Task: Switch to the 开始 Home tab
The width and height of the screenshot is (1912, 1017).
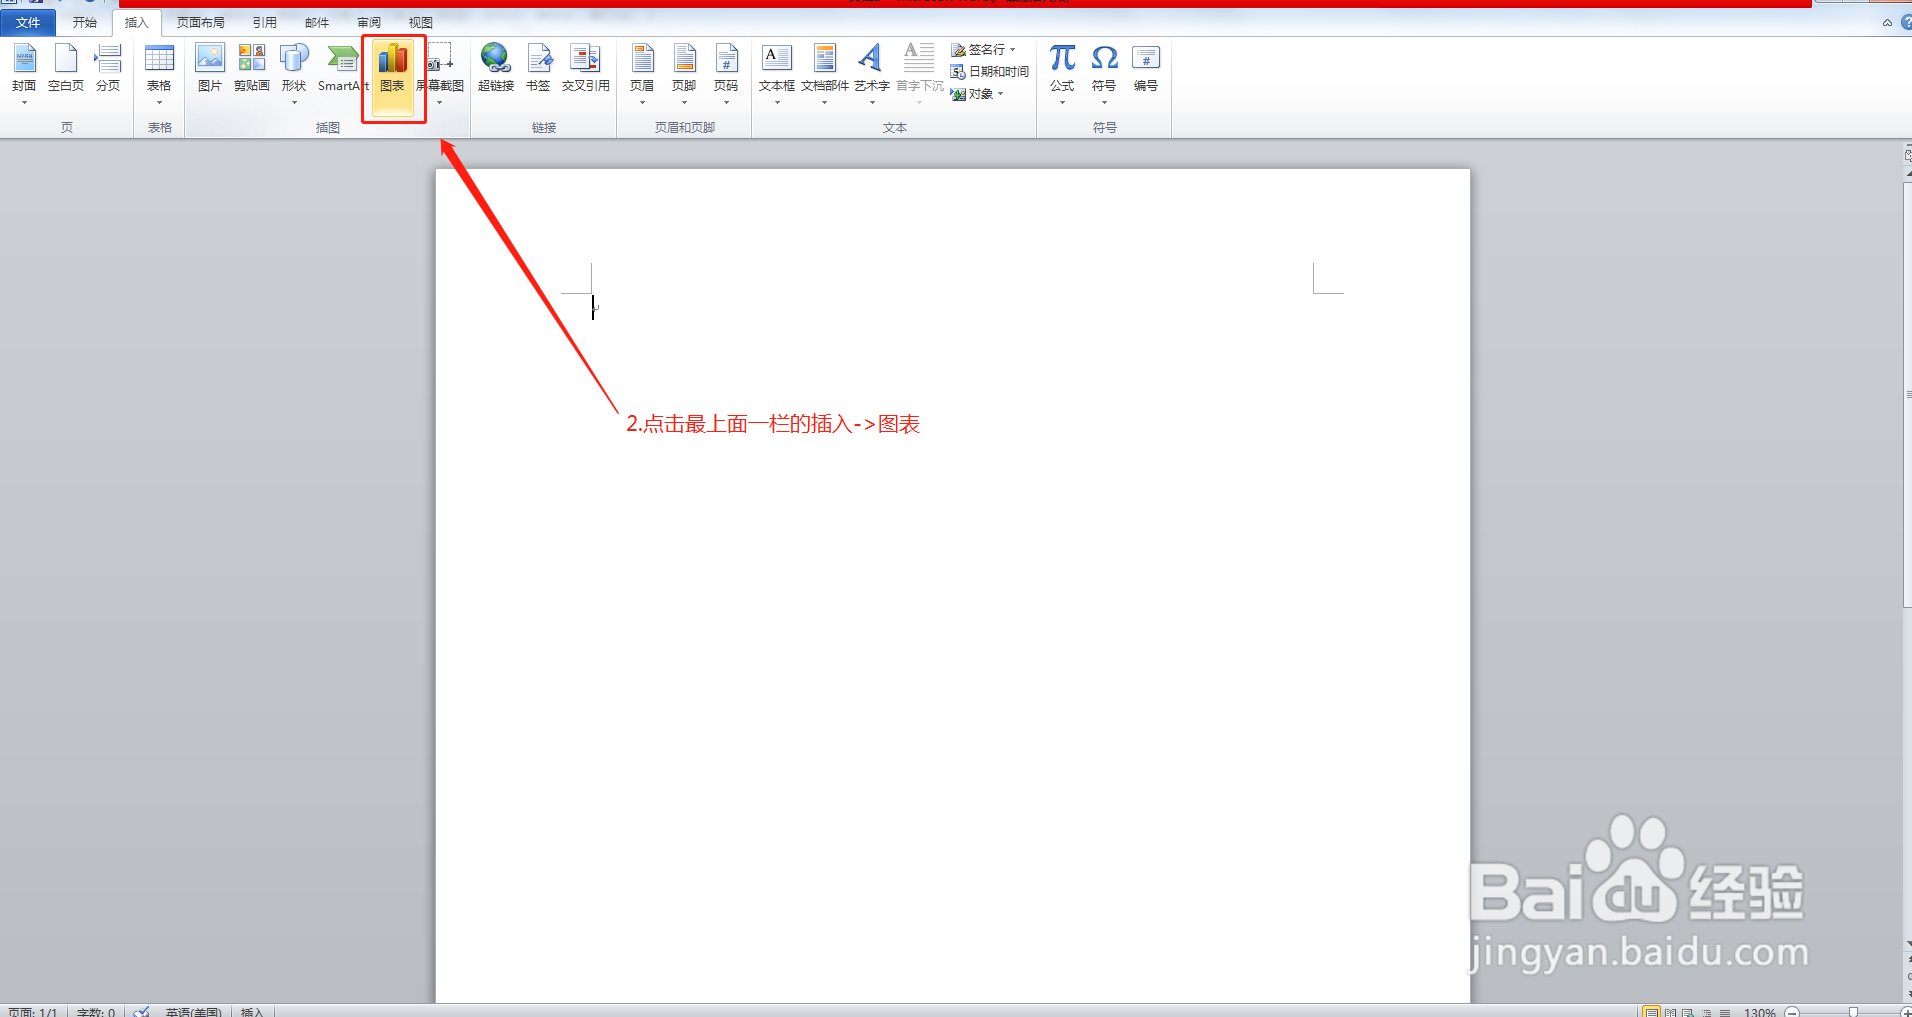Action: (x=85, y=22)
